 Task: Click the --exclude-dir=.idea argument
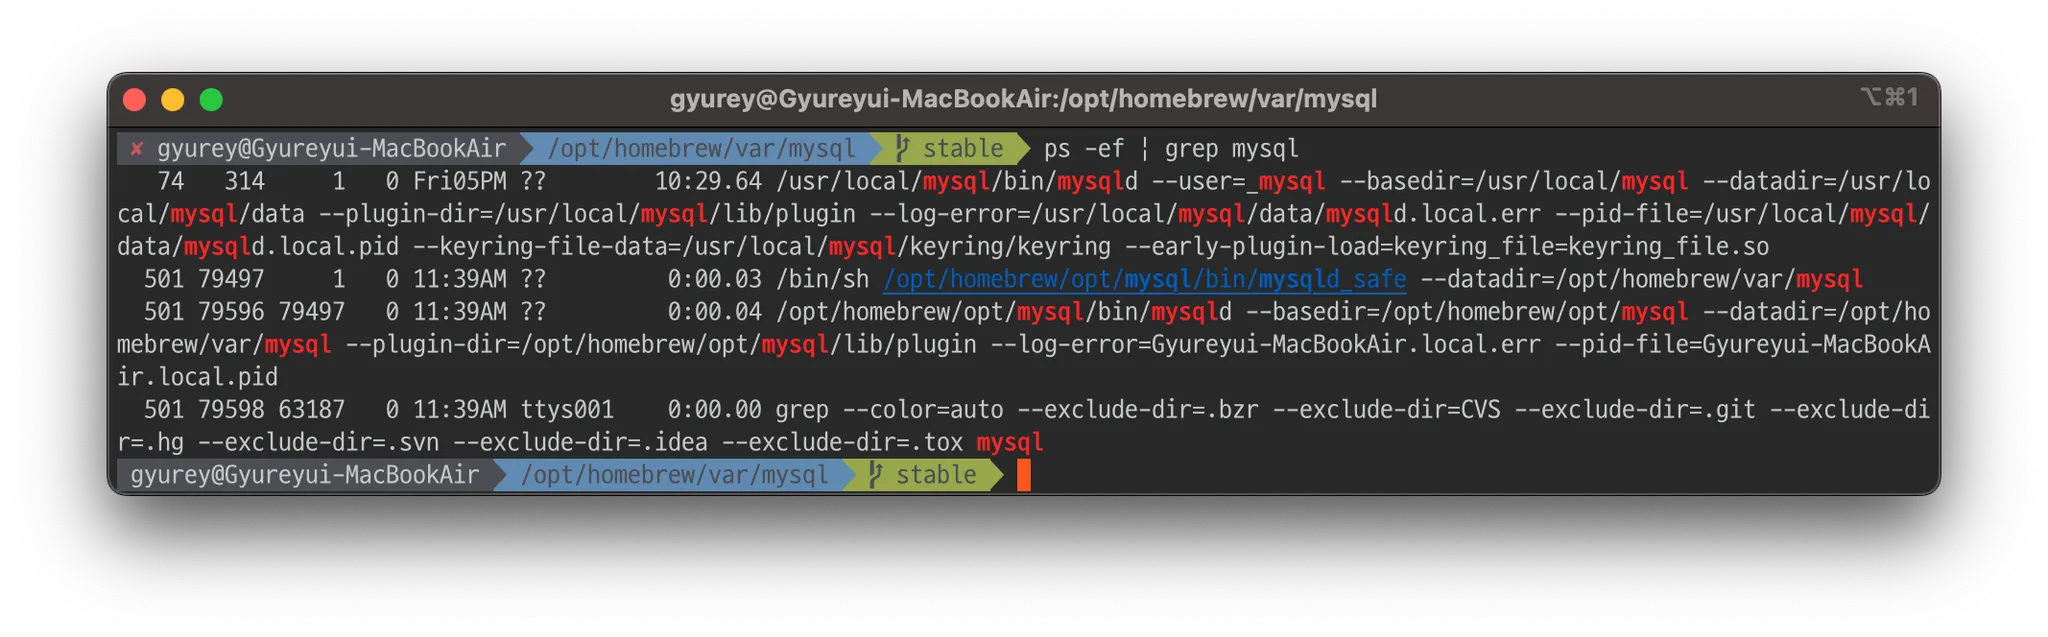click(580, 443)
